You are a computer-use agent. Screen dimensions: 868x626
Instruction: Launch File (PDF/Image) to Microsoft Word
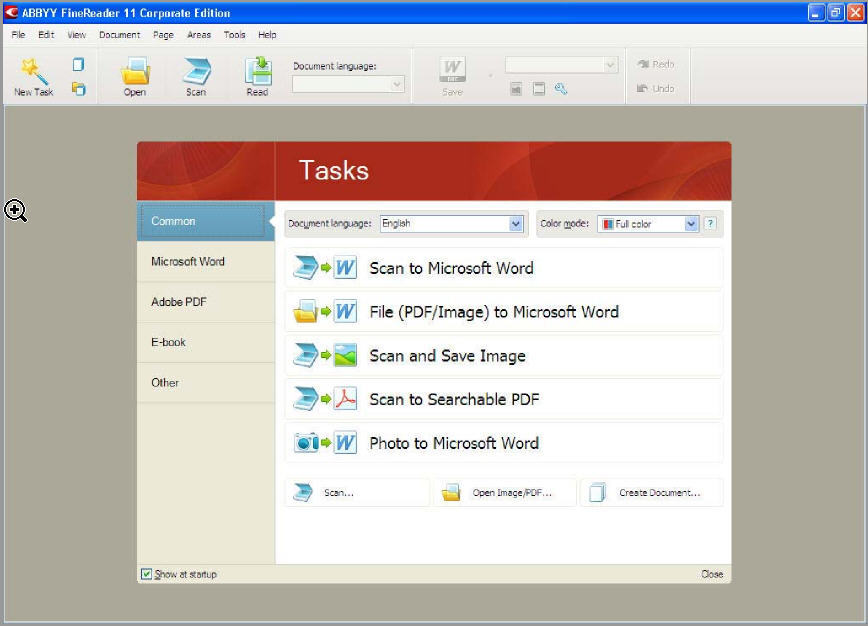click(x=504, y=312)
